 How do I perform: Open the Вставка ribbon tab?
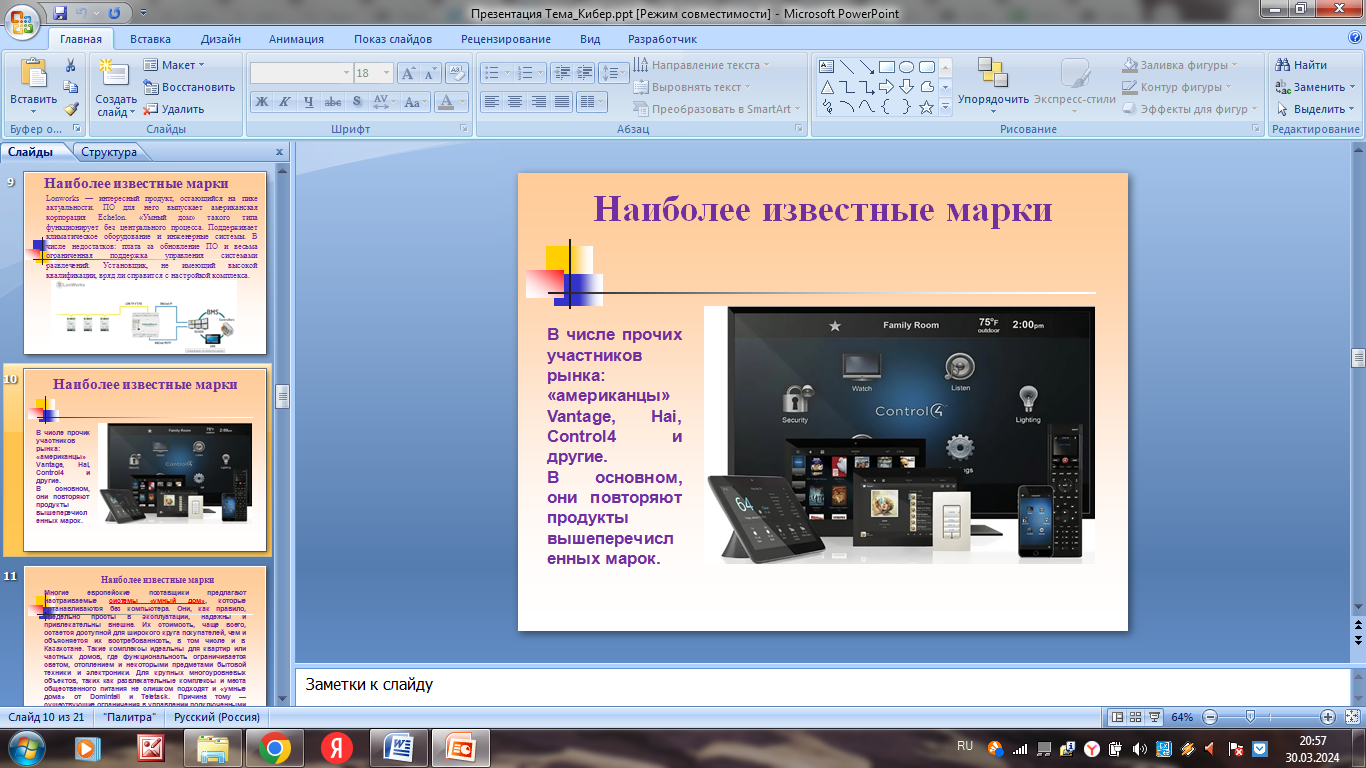(x=150, y=39)
